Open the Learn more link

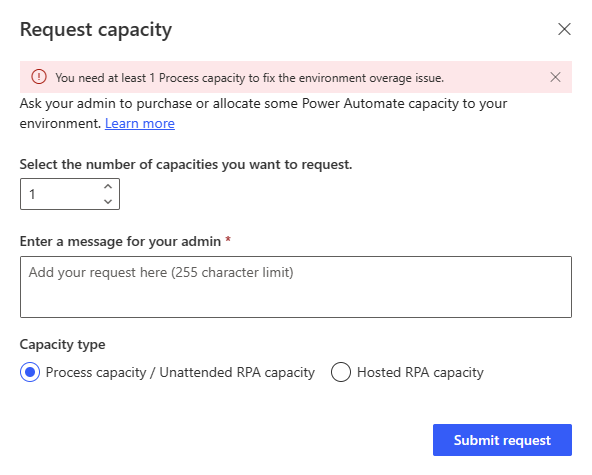click(x=140, y=123)
